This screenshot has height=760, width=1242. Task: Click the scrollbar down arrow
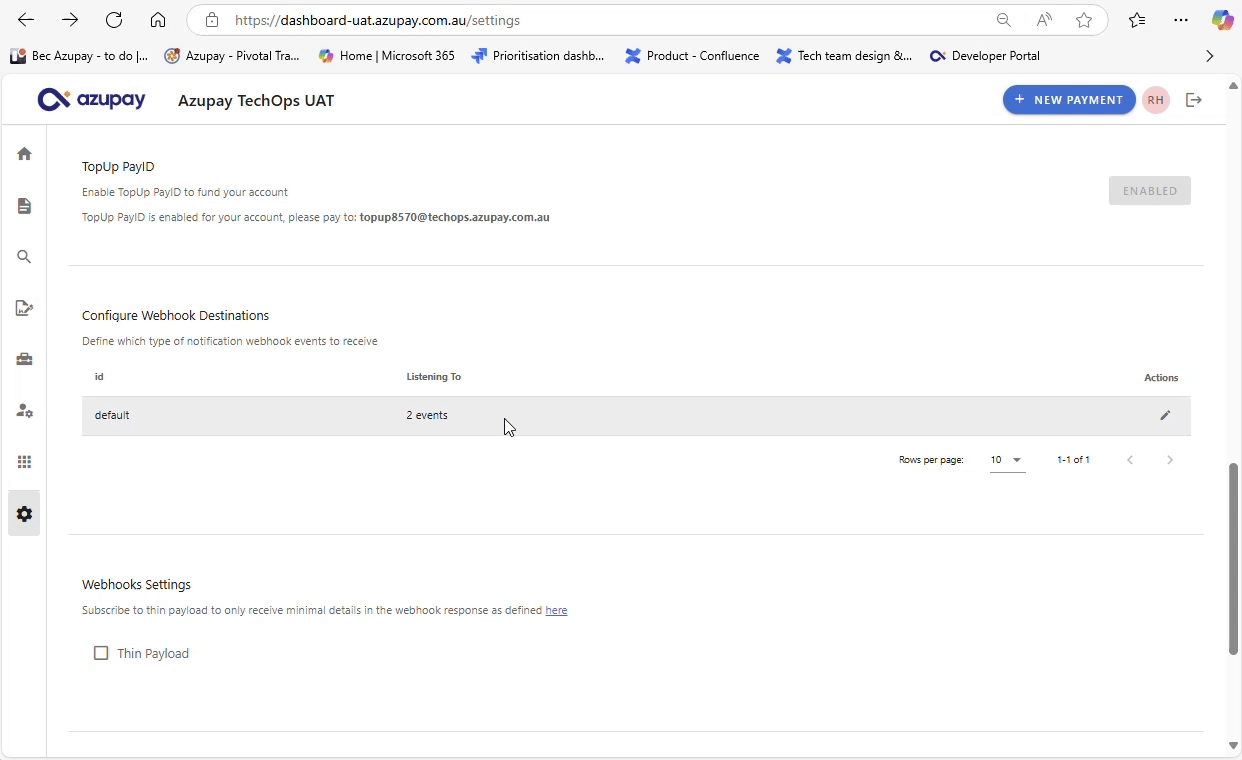tap(1233, 746)
